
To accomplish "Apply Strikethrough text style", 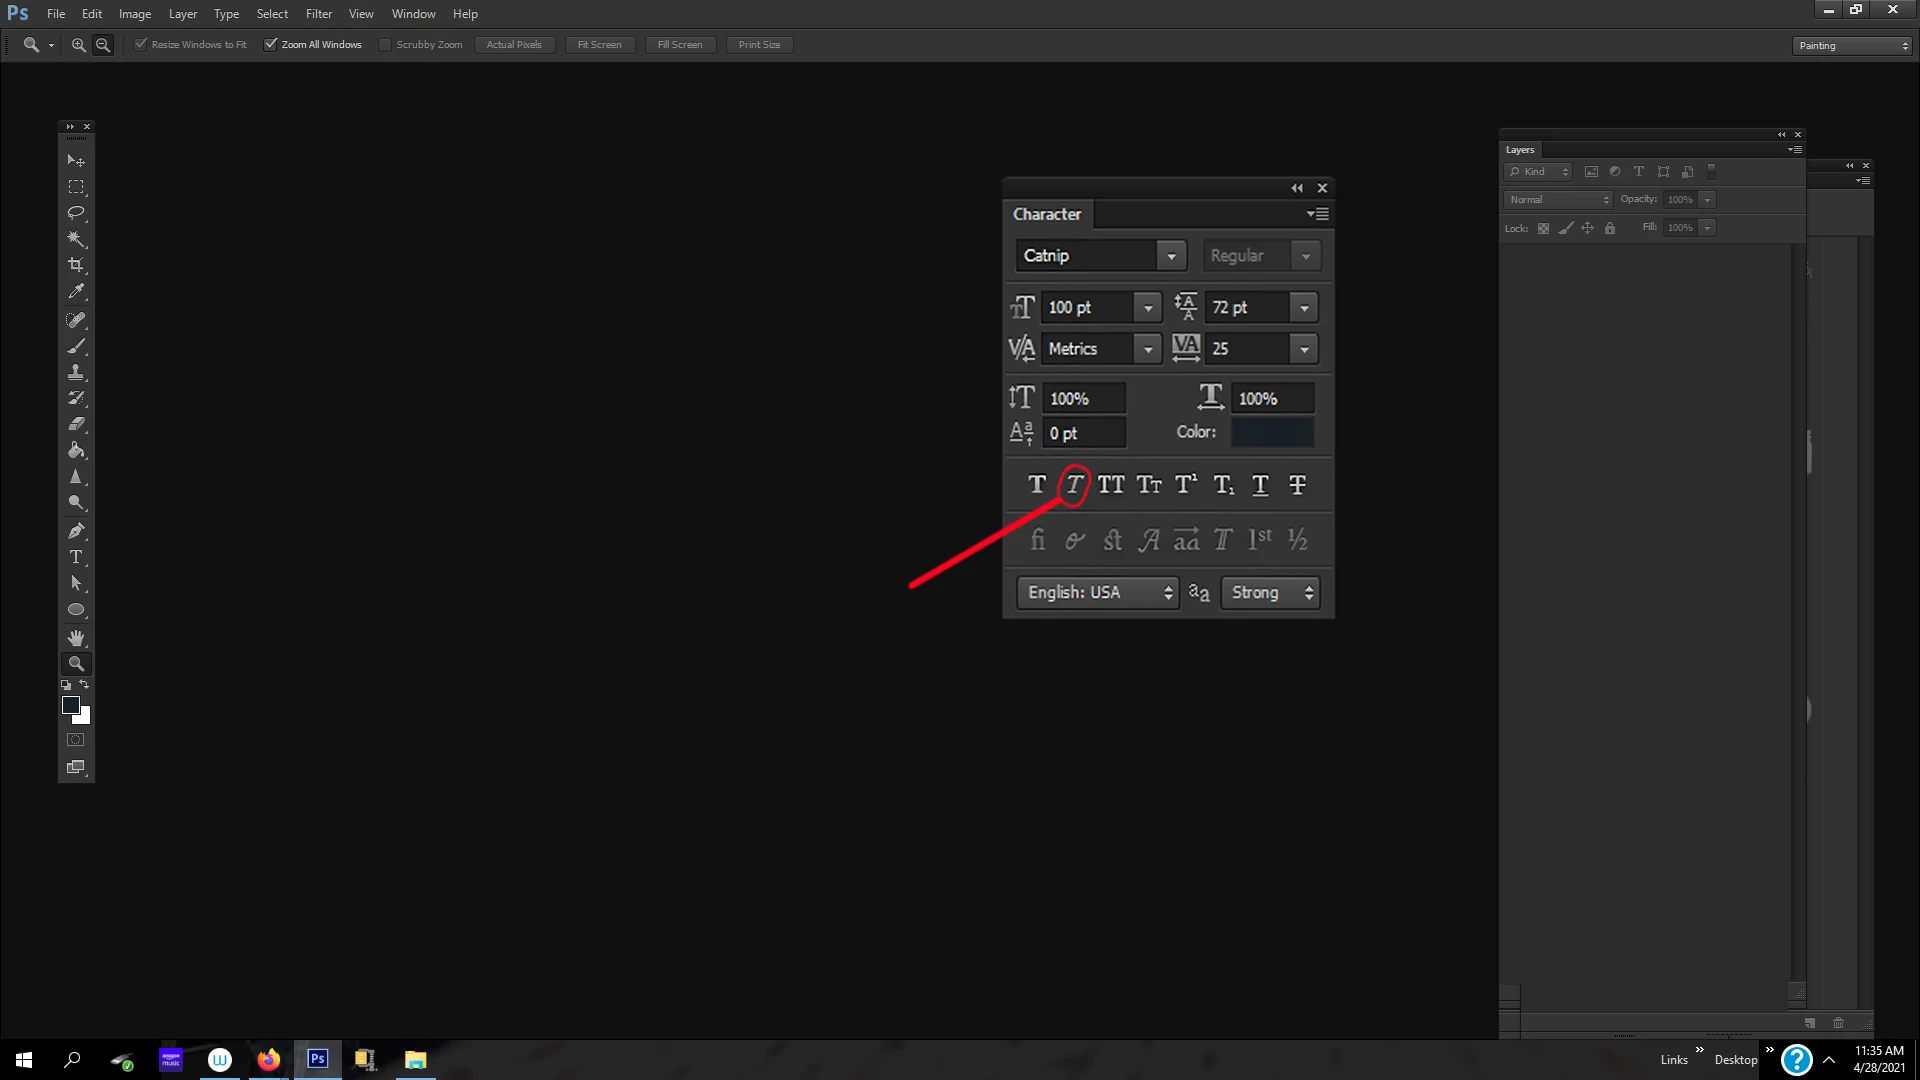I will tap(1297, 485).
